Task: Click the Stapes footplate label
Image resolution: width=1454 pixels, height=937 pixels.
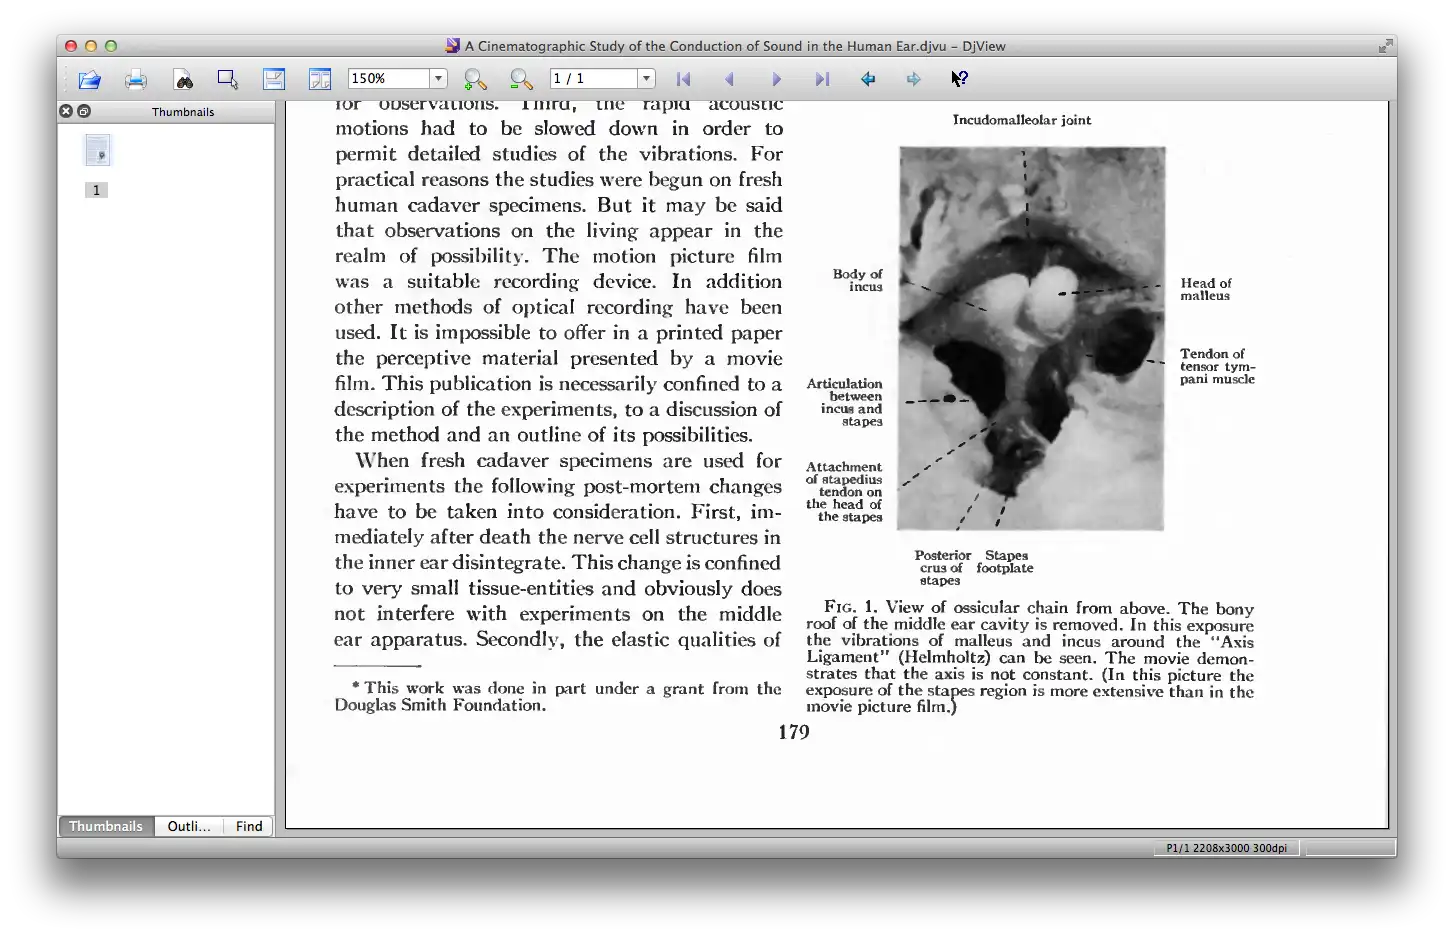Action: pyautogui.click(x=1005, y=562)
